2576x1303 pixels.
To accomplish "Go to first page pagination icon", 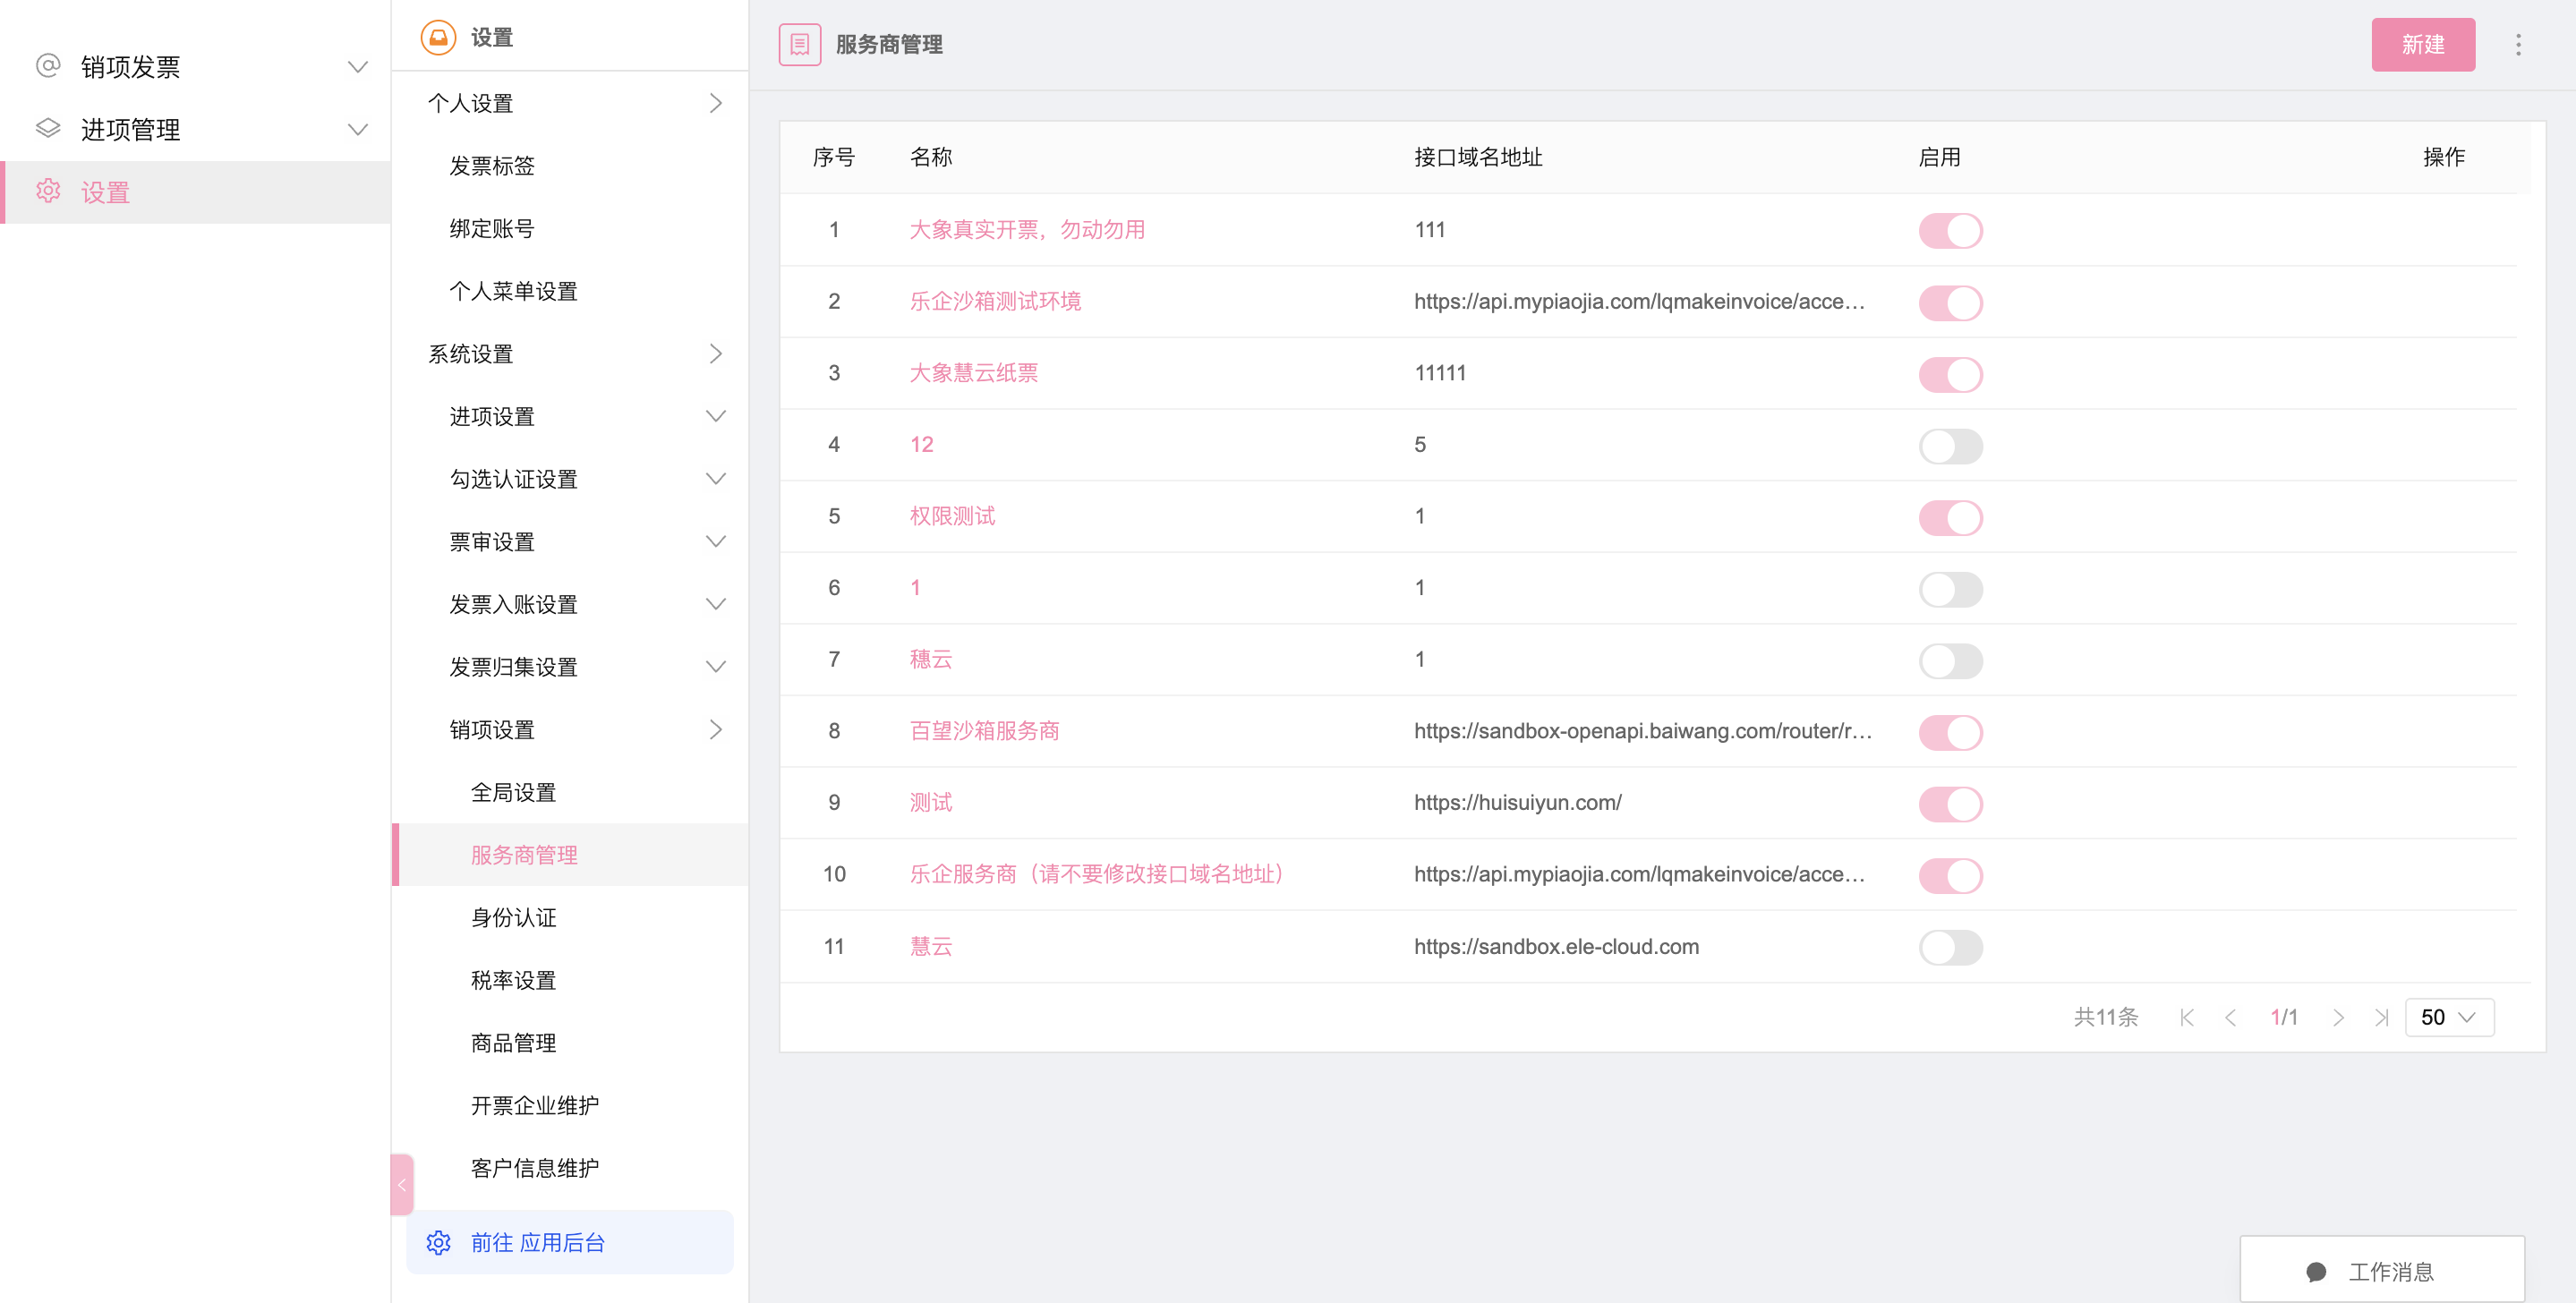I will coord(2187,1017).
